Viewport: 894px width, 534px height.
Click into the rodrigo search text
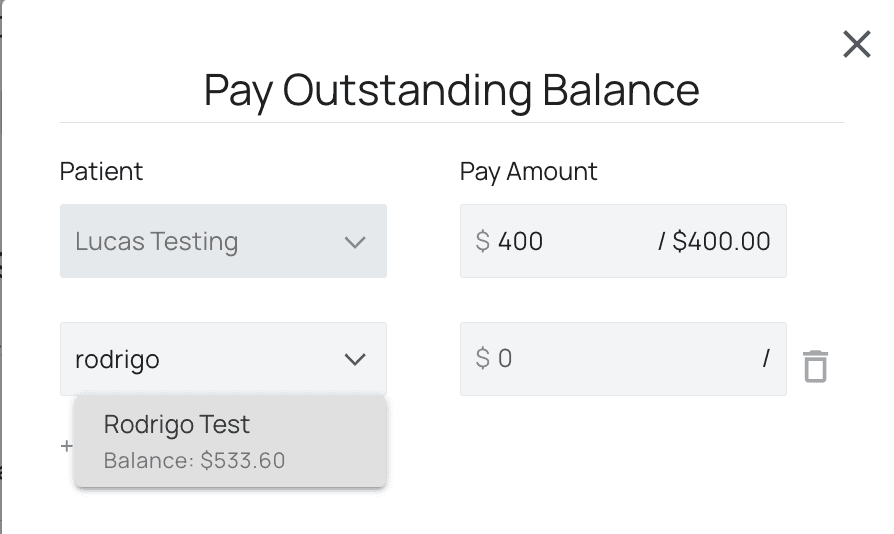click(x=117, y=359)
